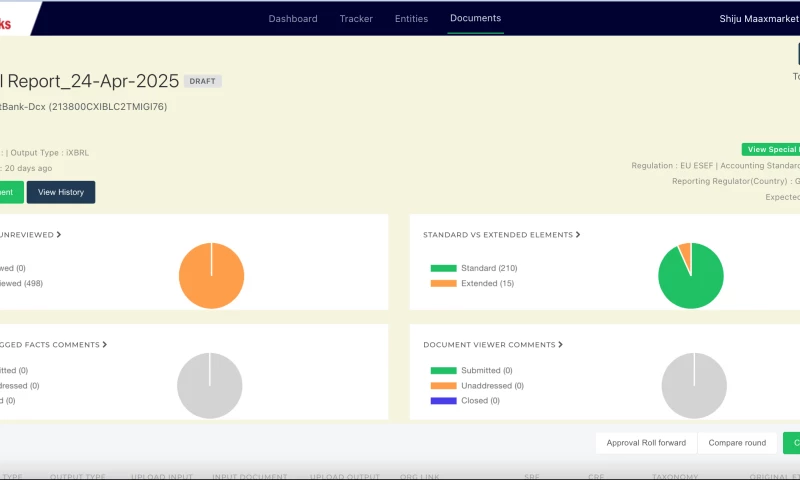Click the Standard vs Extended Elements heading
This screenshot has height=480, width=800.
click(498, 235)
